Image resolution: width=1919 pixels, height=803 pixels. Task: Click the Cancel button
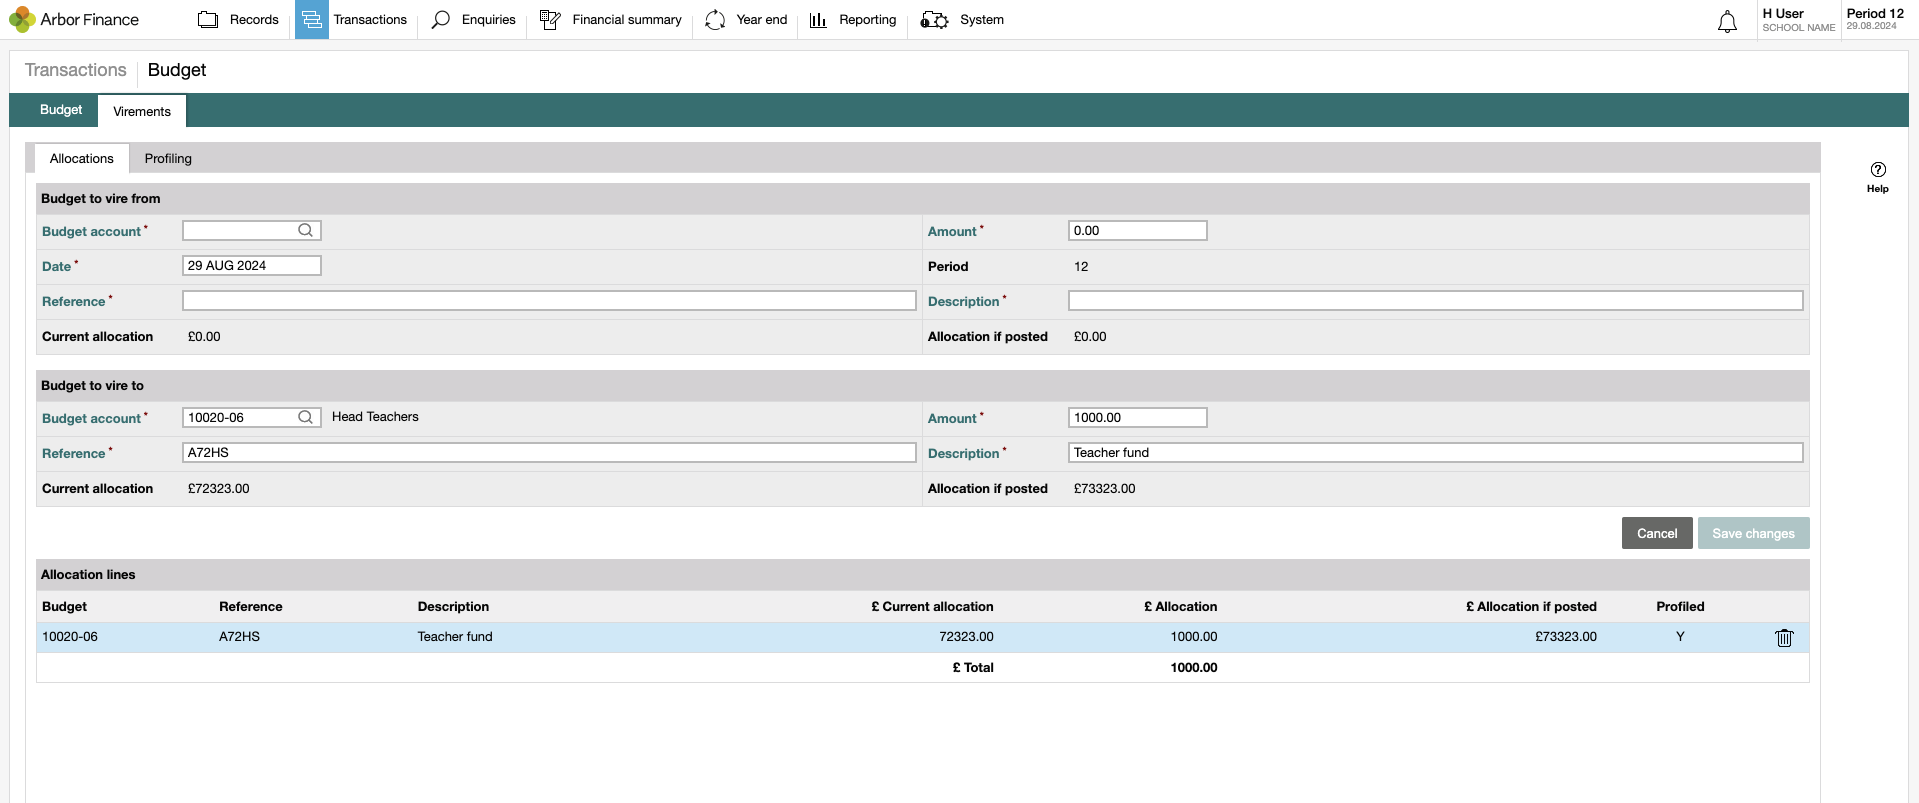point(1657,533)
